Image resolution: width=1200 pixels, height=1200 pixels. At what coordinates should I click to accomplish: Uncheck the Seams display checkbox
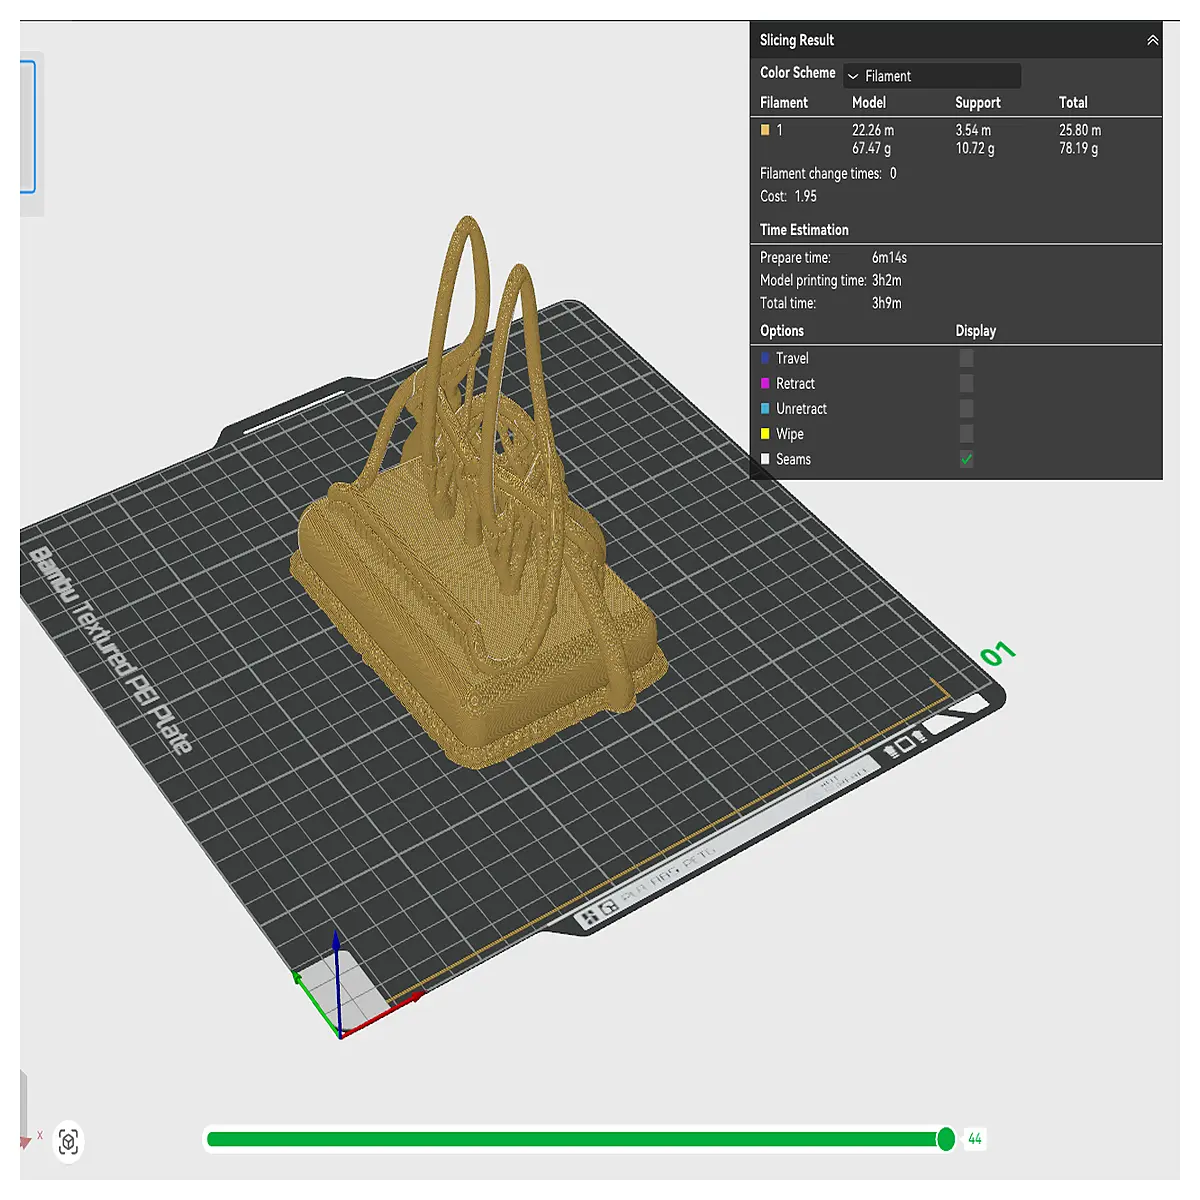(966, 459)
